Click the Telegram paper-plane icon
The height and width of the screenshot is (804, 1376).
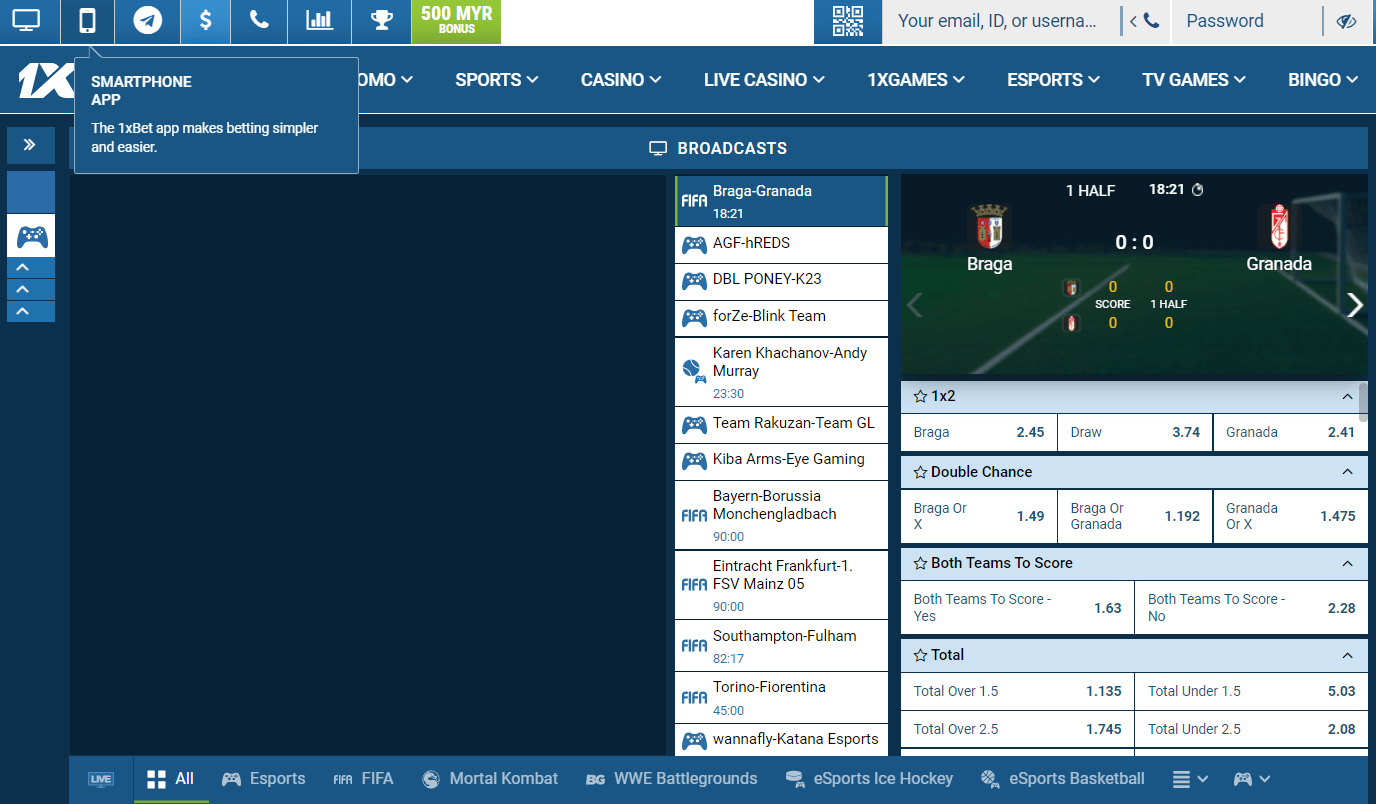(148, 20)
